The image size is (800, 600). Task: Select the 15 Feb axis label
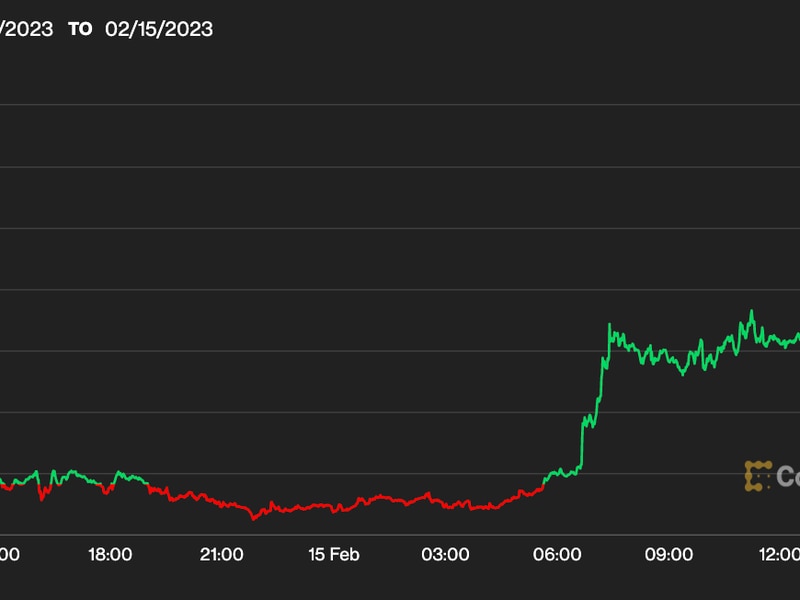click(334, 554)
